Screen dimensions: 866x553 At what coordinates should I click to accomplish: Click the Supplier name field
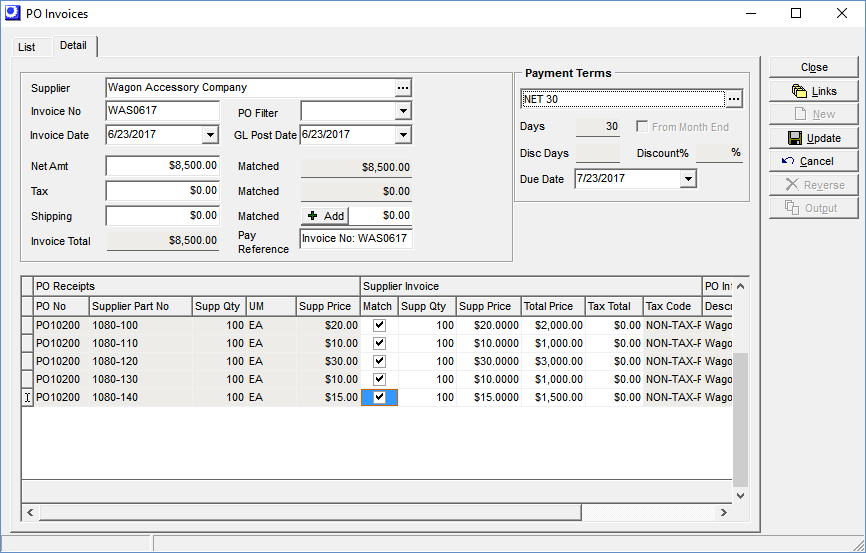pos(251,88)
